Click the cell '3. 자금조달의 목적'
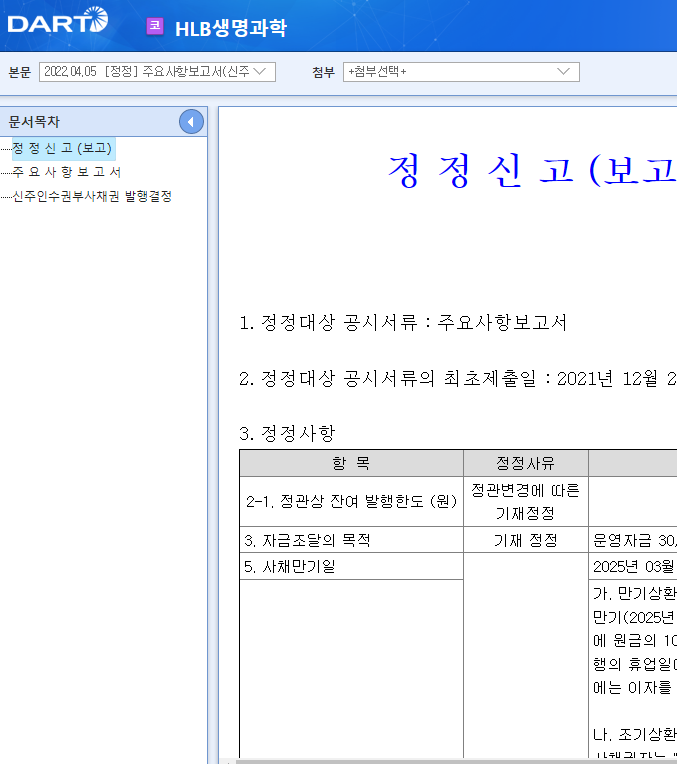 (351, 540)
